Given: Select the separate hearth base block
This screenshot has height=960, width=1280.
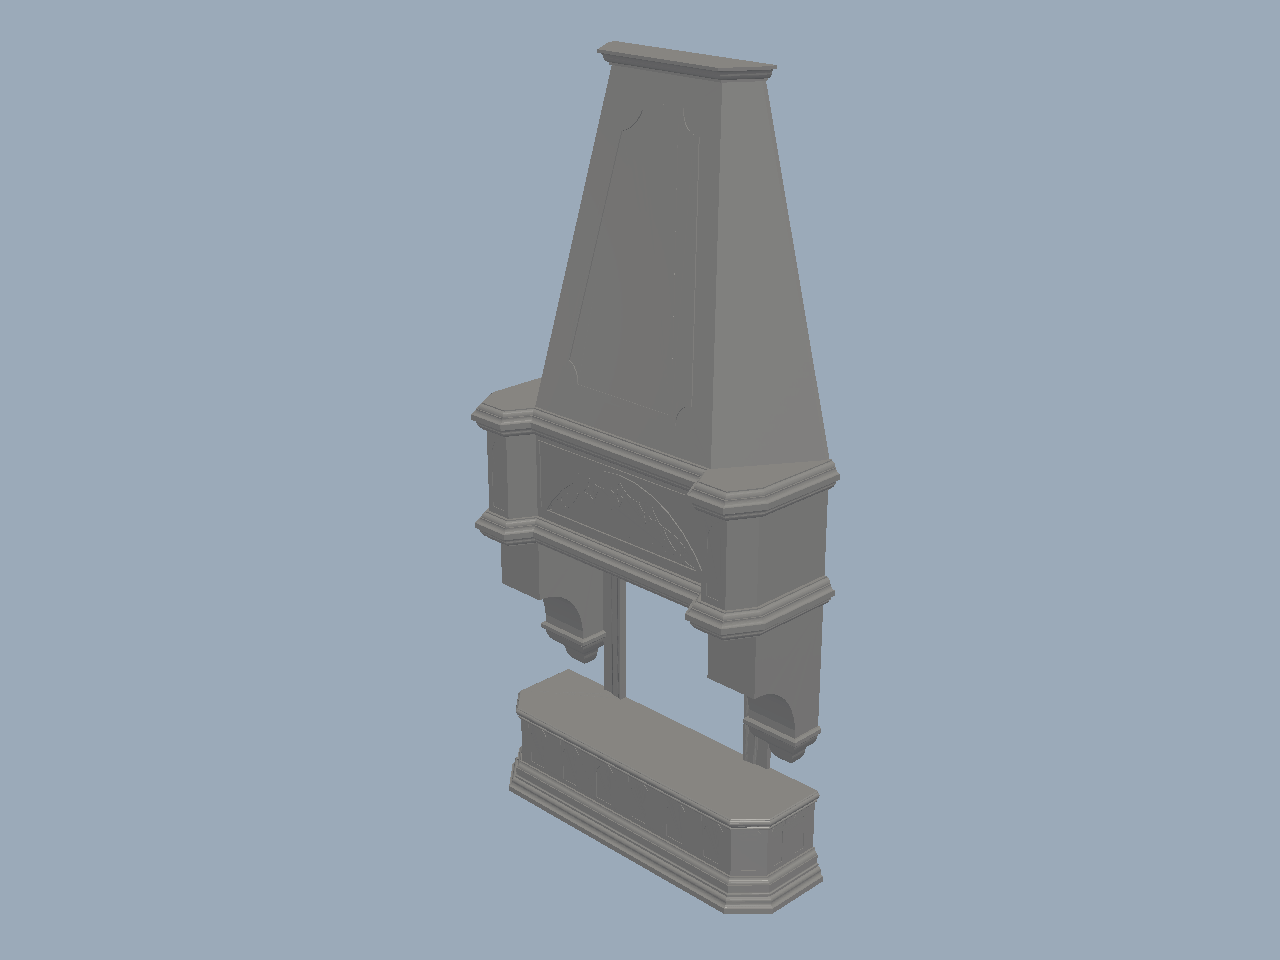Looking at the screenshot, I should point(665,790).
